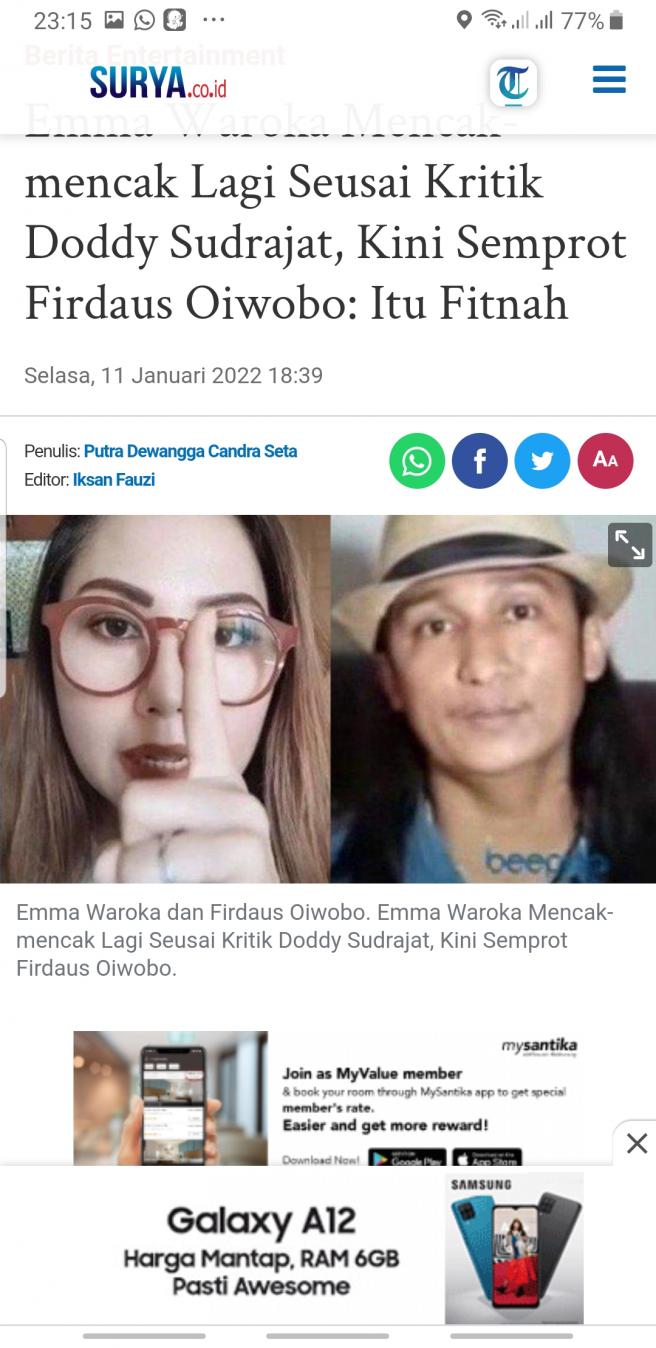Open the Samsung Galaxy A12 banner ad
This screenshot has height=1348, width=656.
[328, 1249]
